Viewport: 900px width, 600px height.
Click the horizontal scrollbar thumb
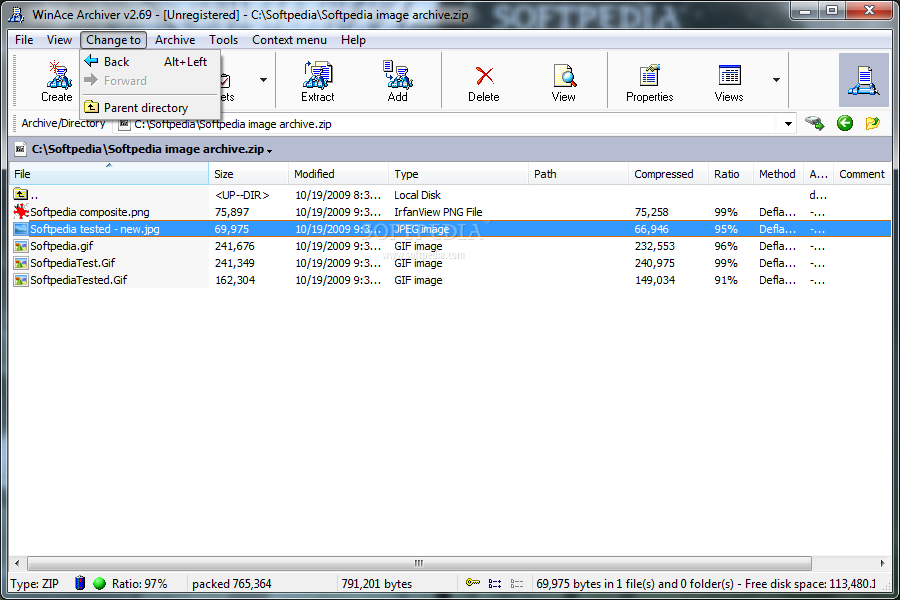[419, 563]
